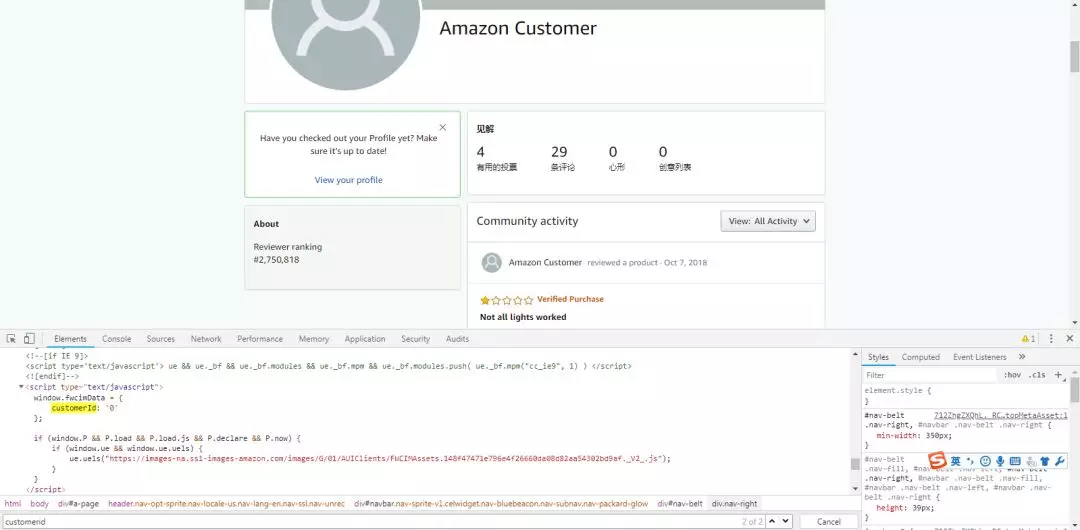
Task: Go to next search result arrow
Action: [785, 521]
